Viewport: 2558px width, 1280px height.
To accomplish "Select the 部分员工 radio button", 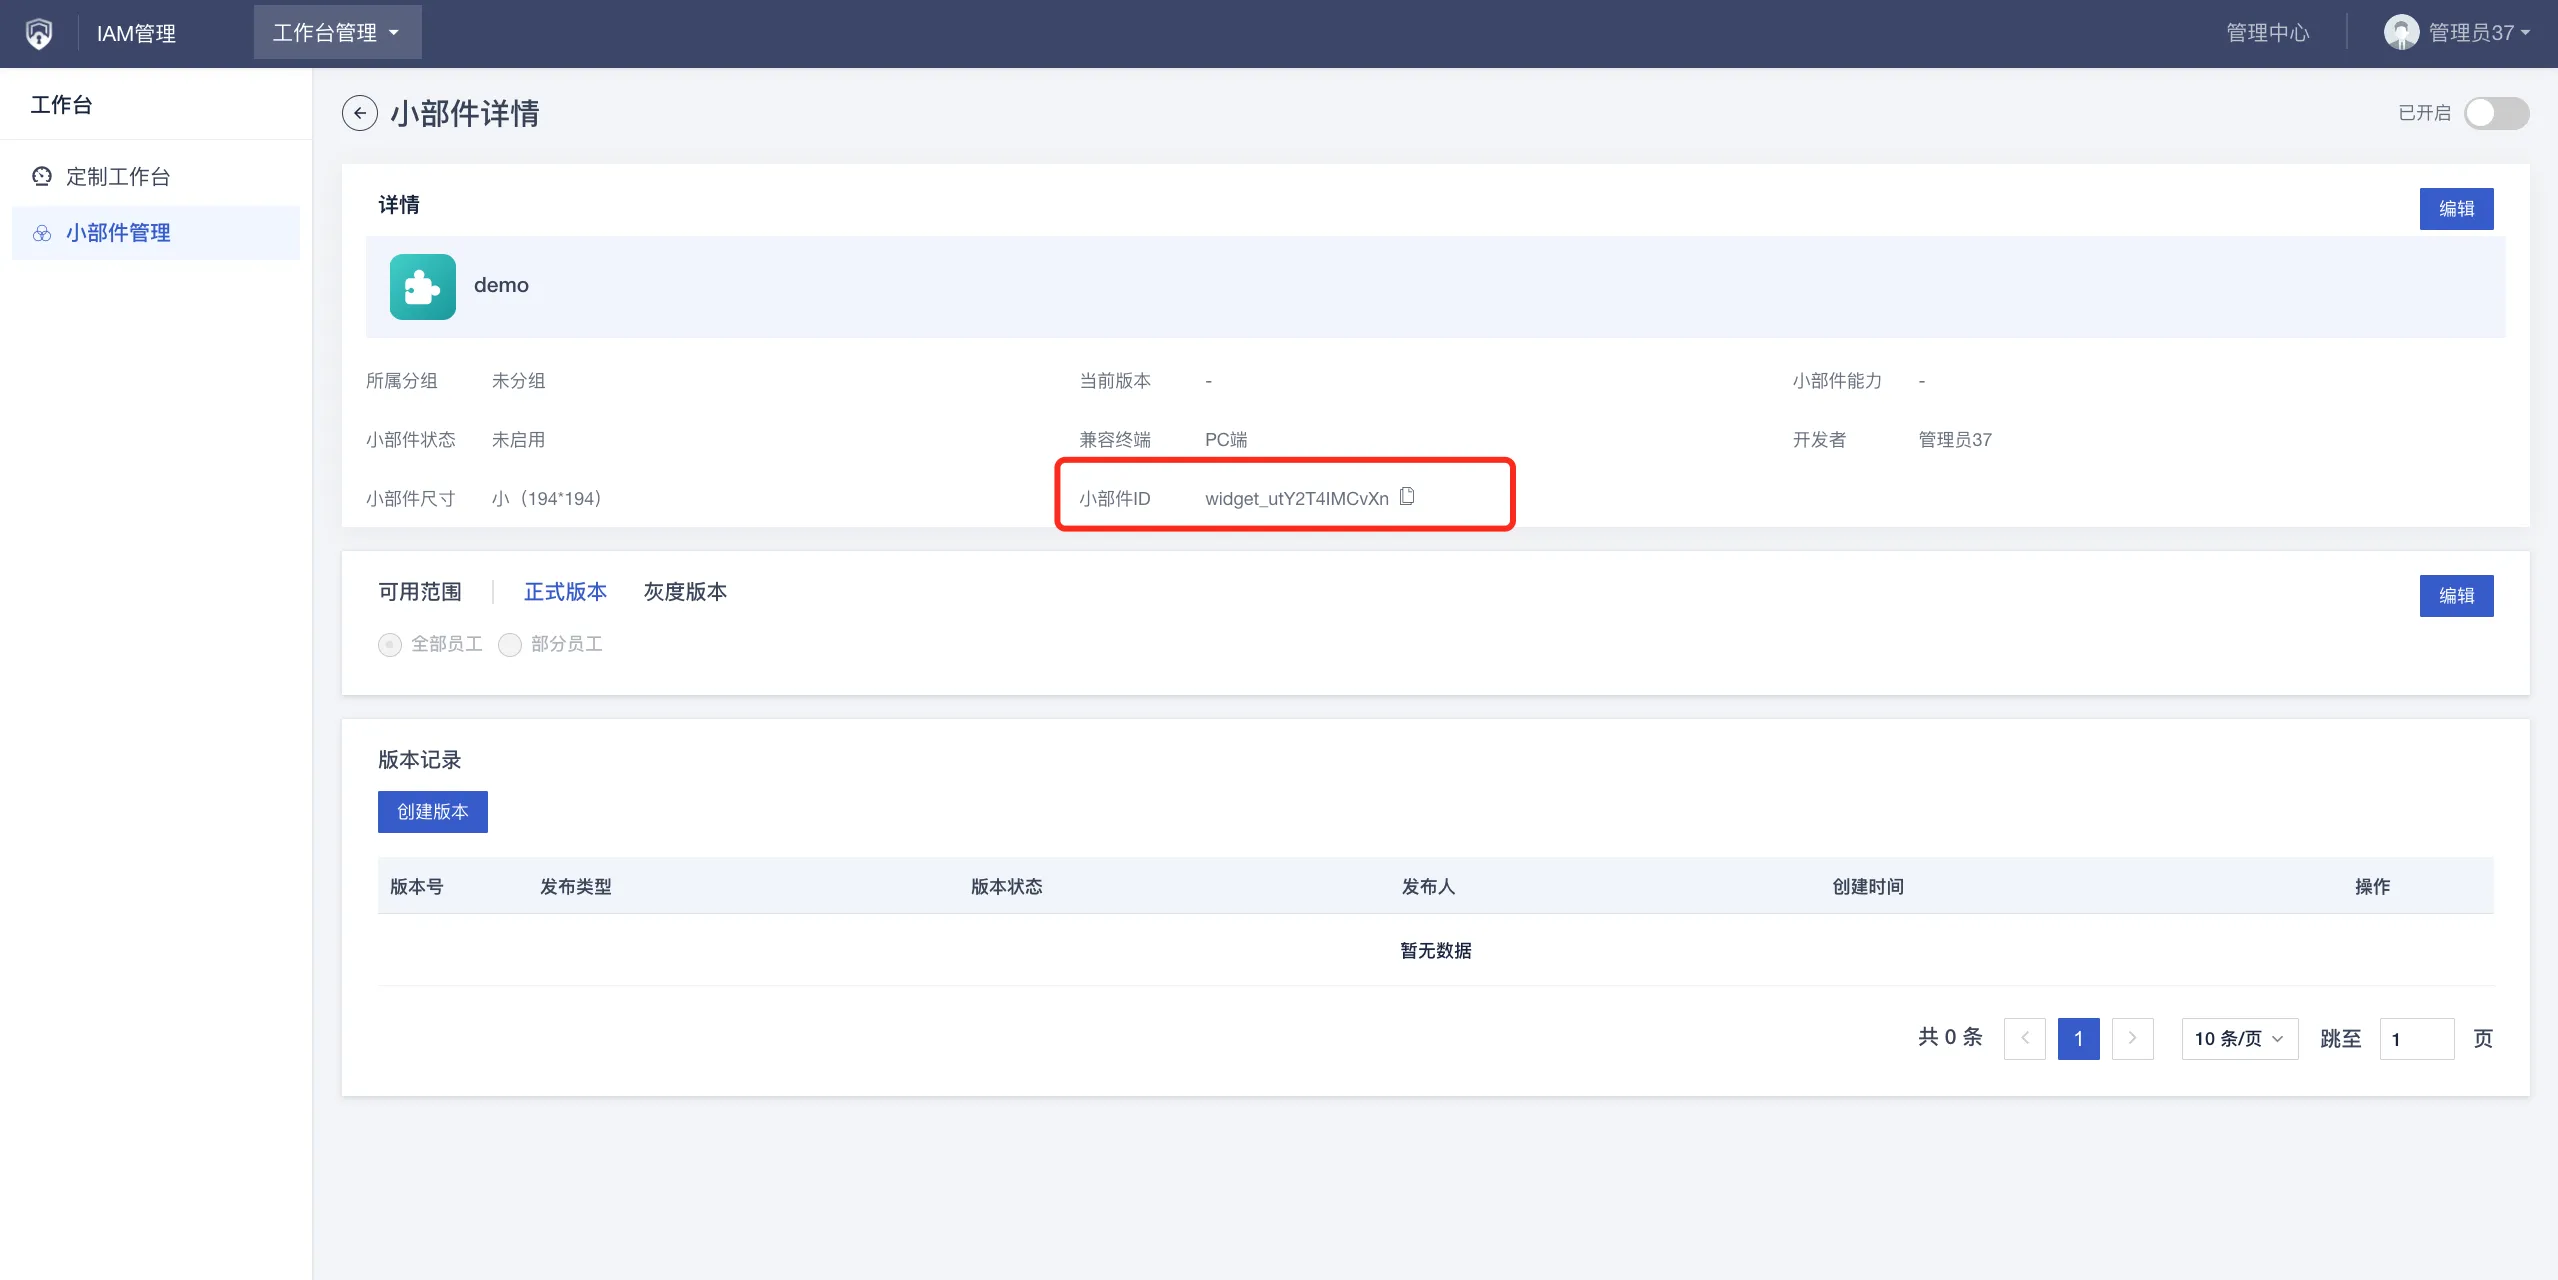I will [x=510, y=645].
